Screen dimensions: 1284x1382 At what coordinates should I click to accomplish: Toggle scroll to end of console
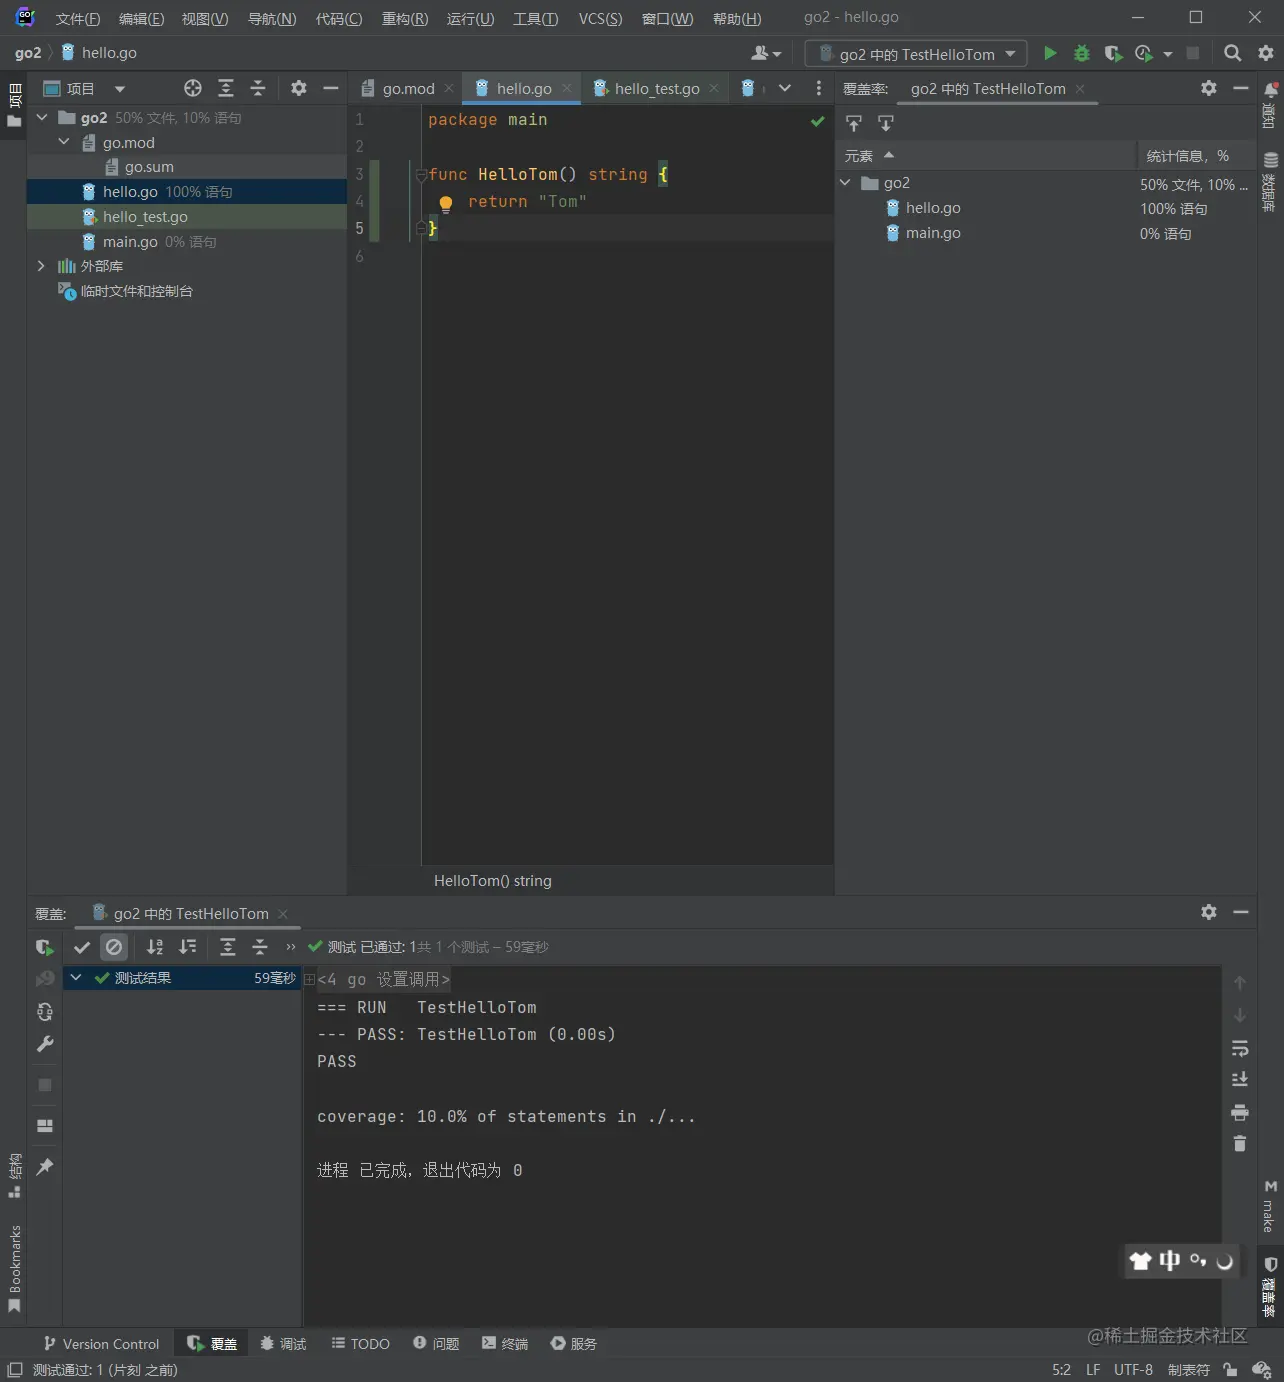pyautogui.click(x=1240, y=1079)
